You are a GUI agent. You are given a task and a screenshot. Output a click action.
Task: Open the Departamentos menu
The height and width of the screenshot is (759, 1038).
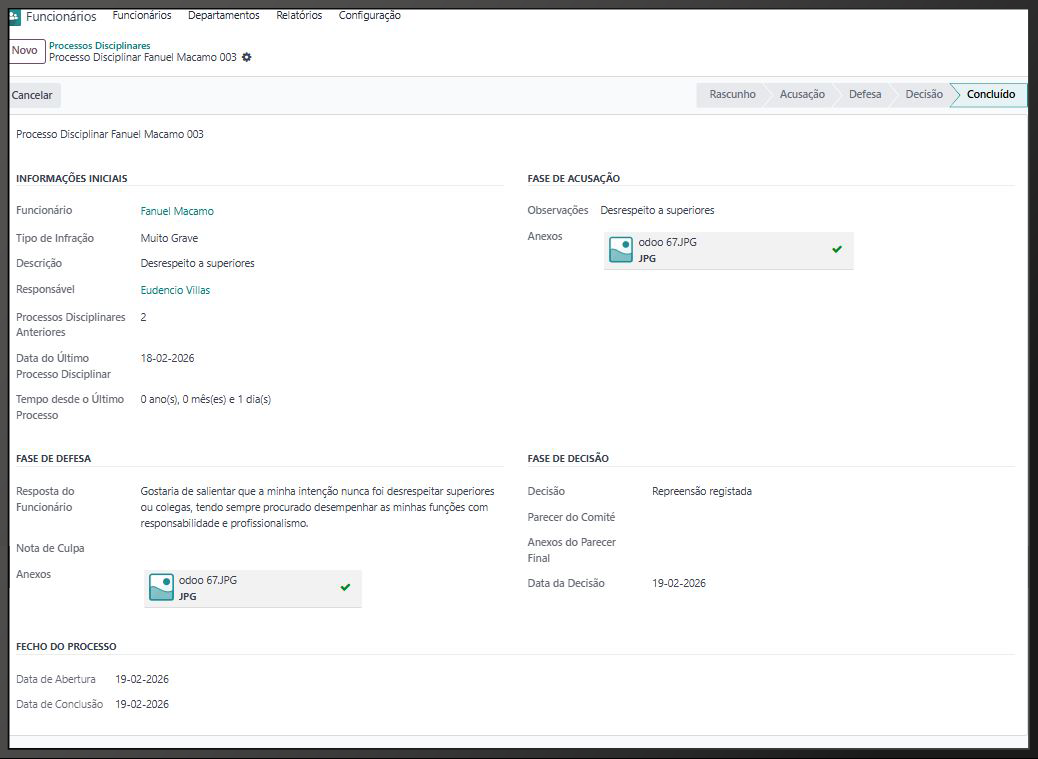tap(223, 16)
